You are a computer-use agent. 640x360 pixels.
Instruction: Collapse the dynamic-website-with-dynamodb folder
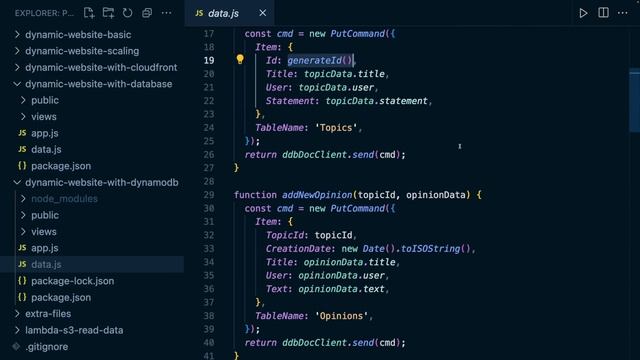(102, 182)
